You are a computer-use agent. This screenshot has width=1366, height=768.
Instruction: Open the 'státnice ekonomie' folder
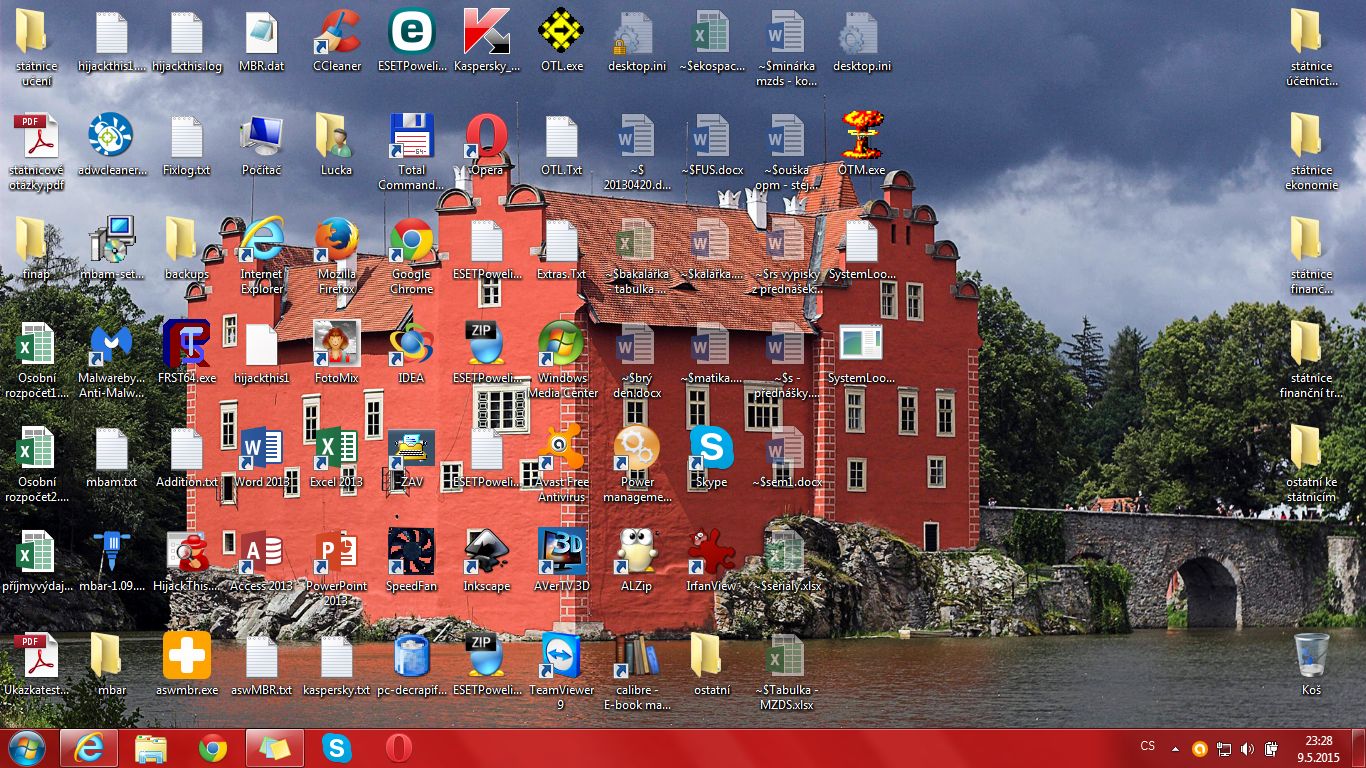[x=1312, y=152]
